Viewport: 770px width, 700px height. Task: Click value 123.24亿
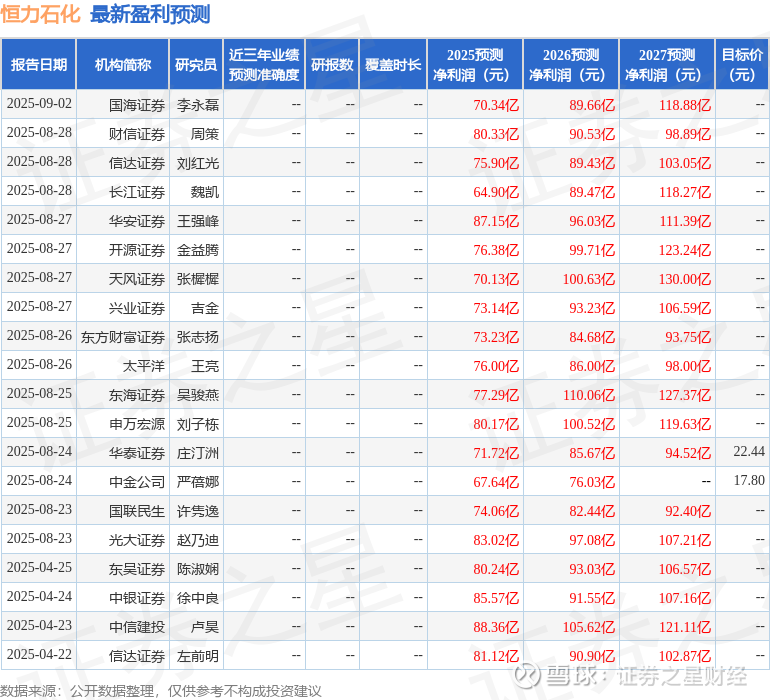point(685,250)
